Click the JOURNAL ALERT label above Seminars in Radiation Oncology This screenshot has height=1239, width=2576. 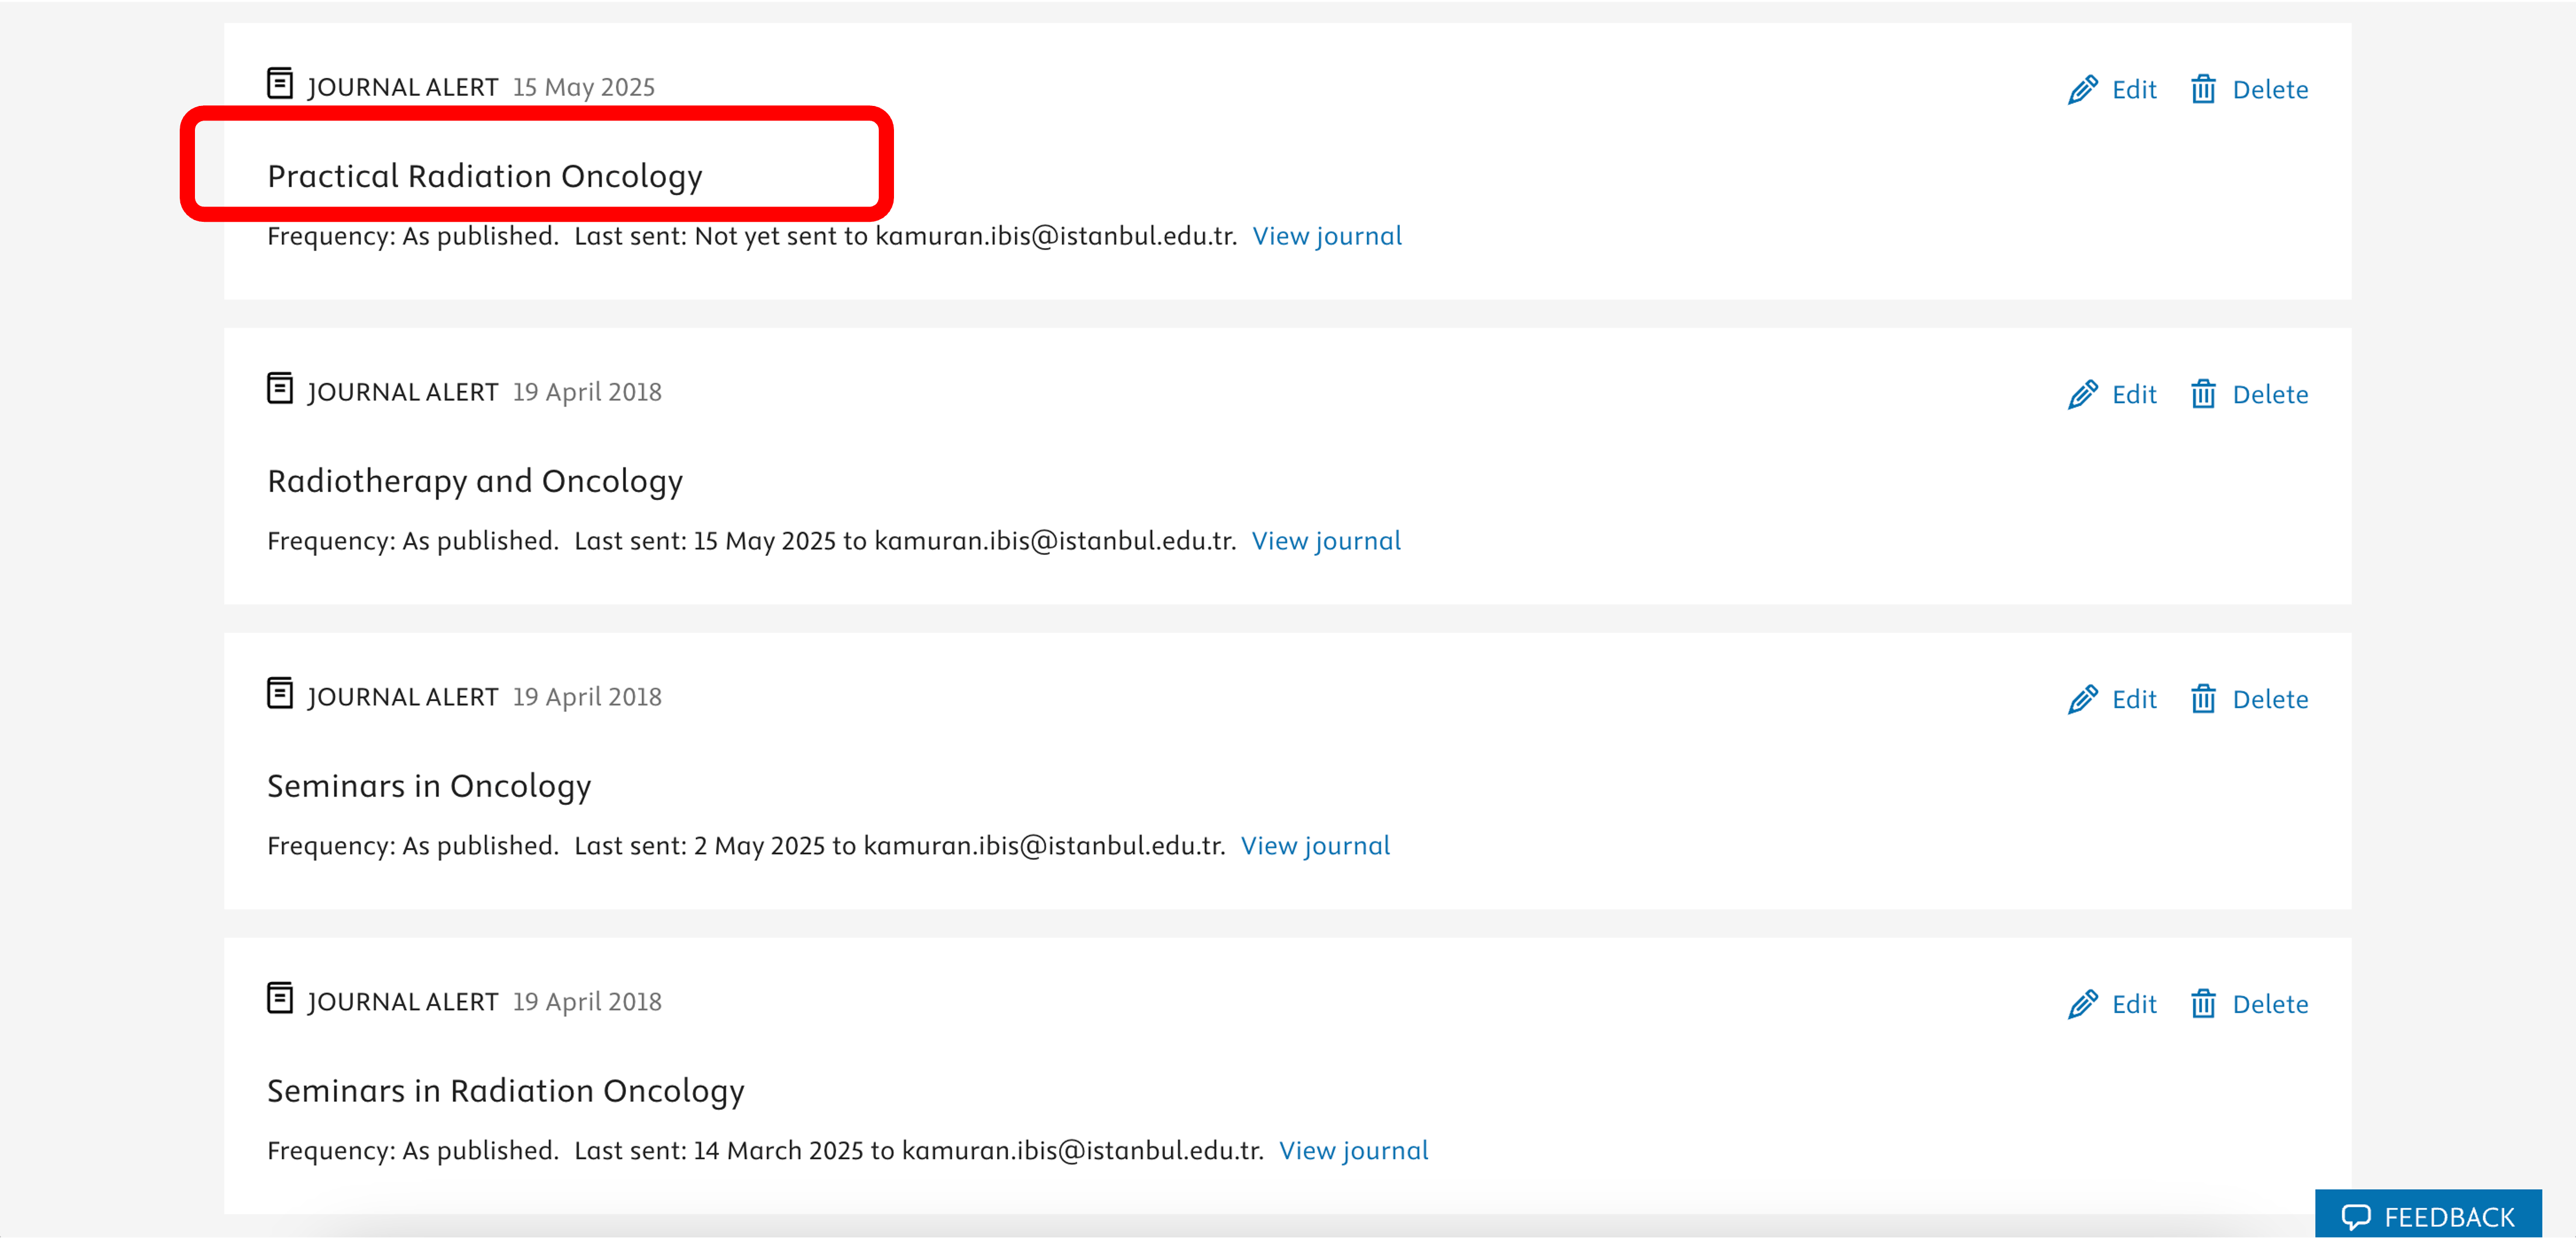click(402, 1003)
